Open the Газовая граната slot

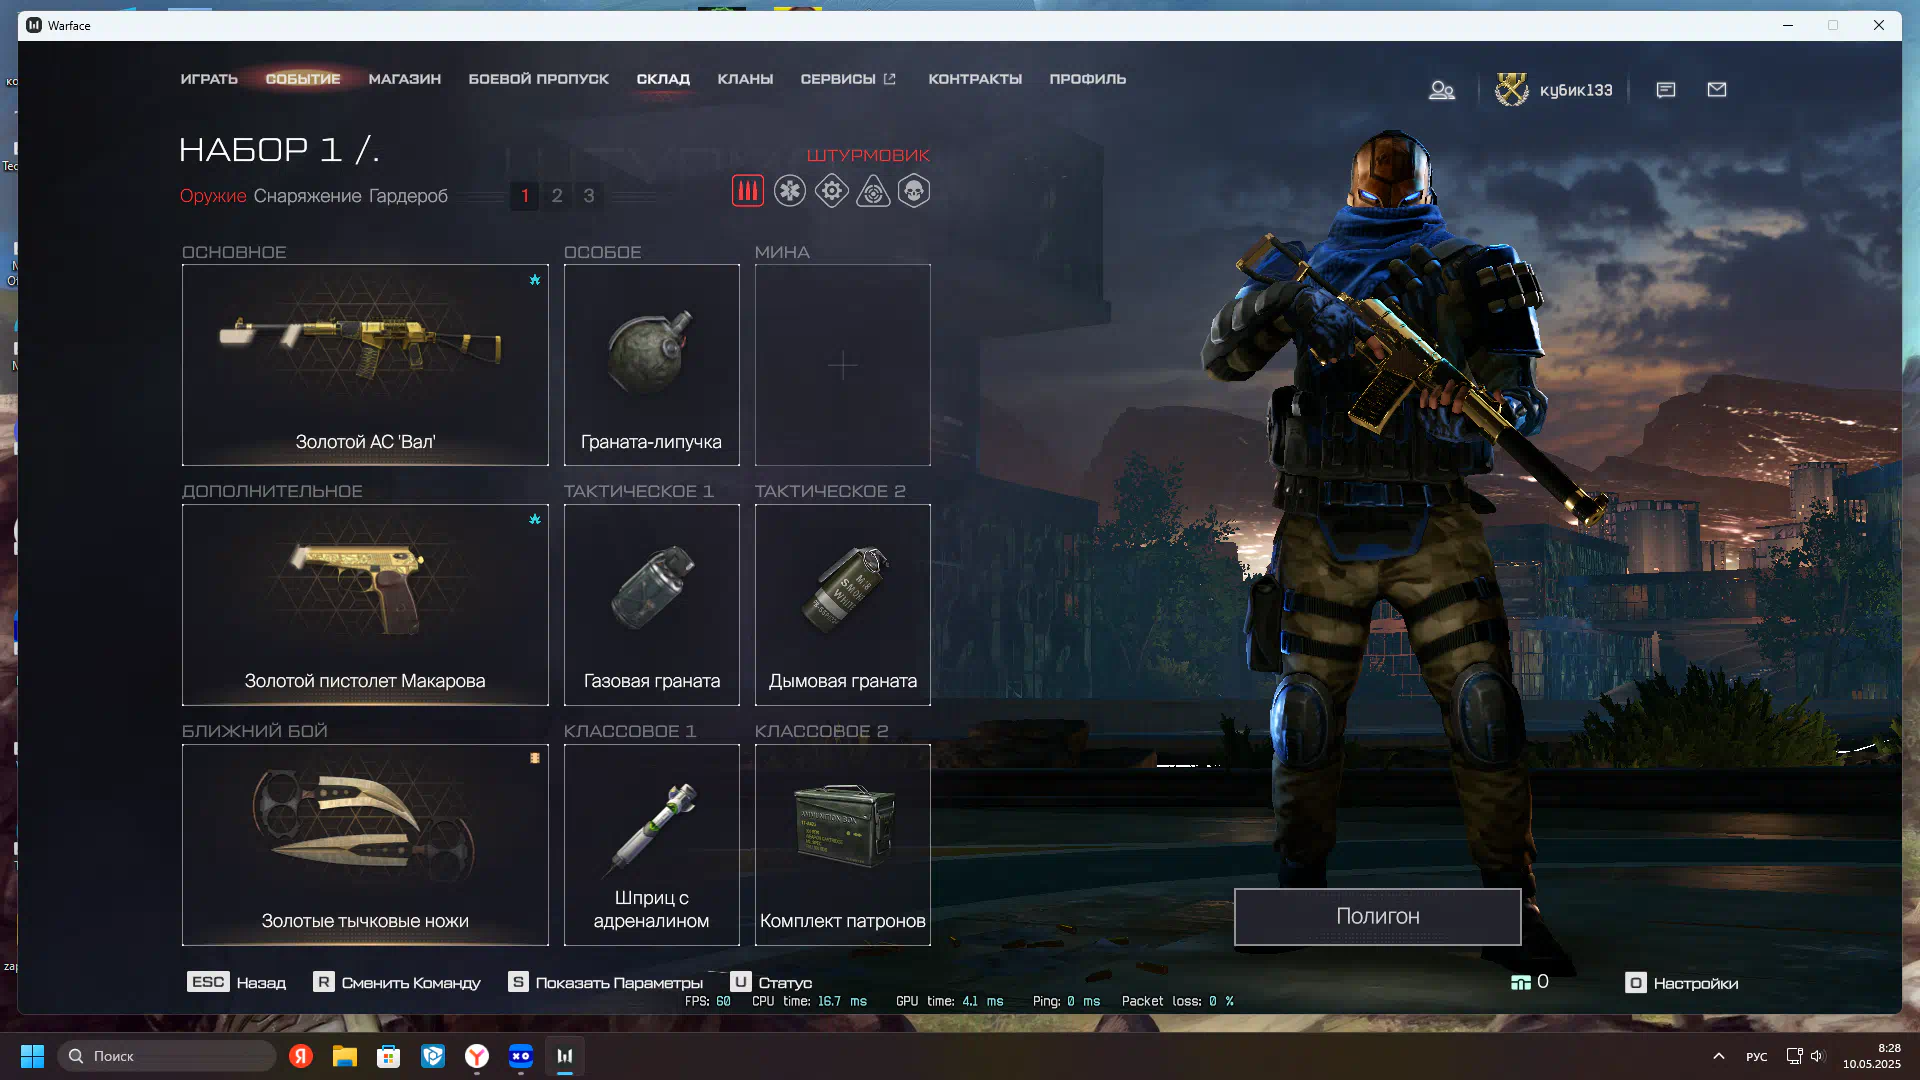click(x=652, y=605)
